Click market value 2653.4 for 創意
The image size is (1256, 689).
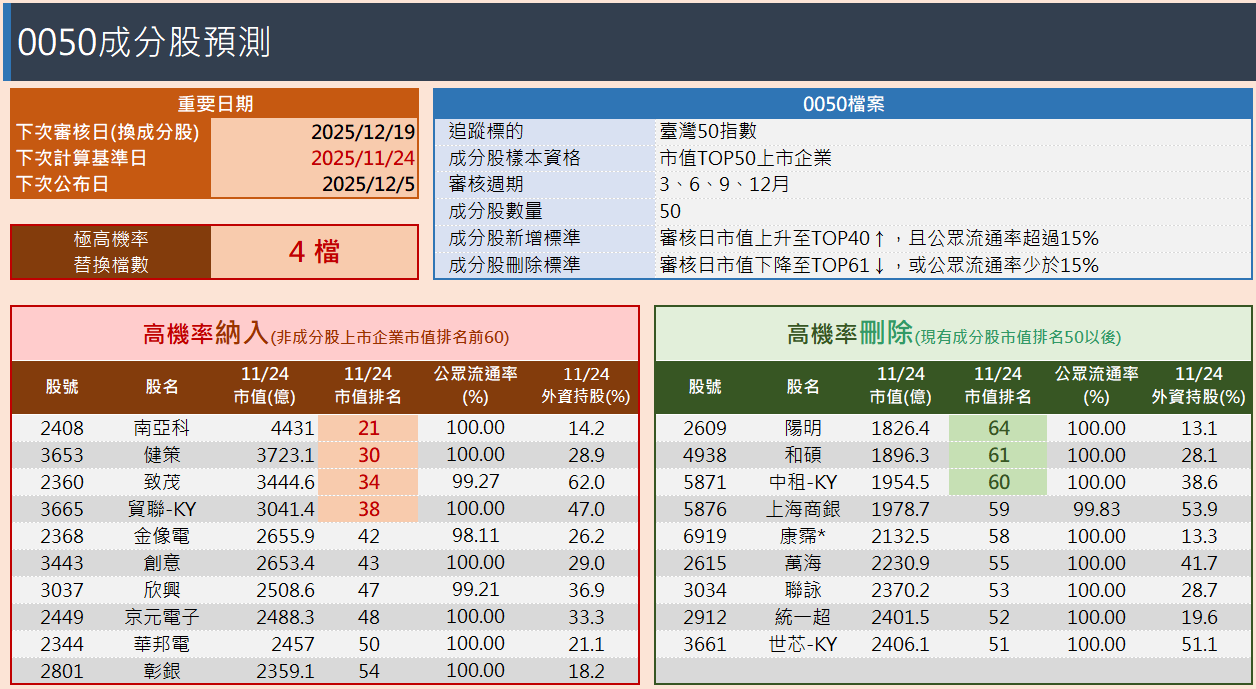[x=285, y=563]
